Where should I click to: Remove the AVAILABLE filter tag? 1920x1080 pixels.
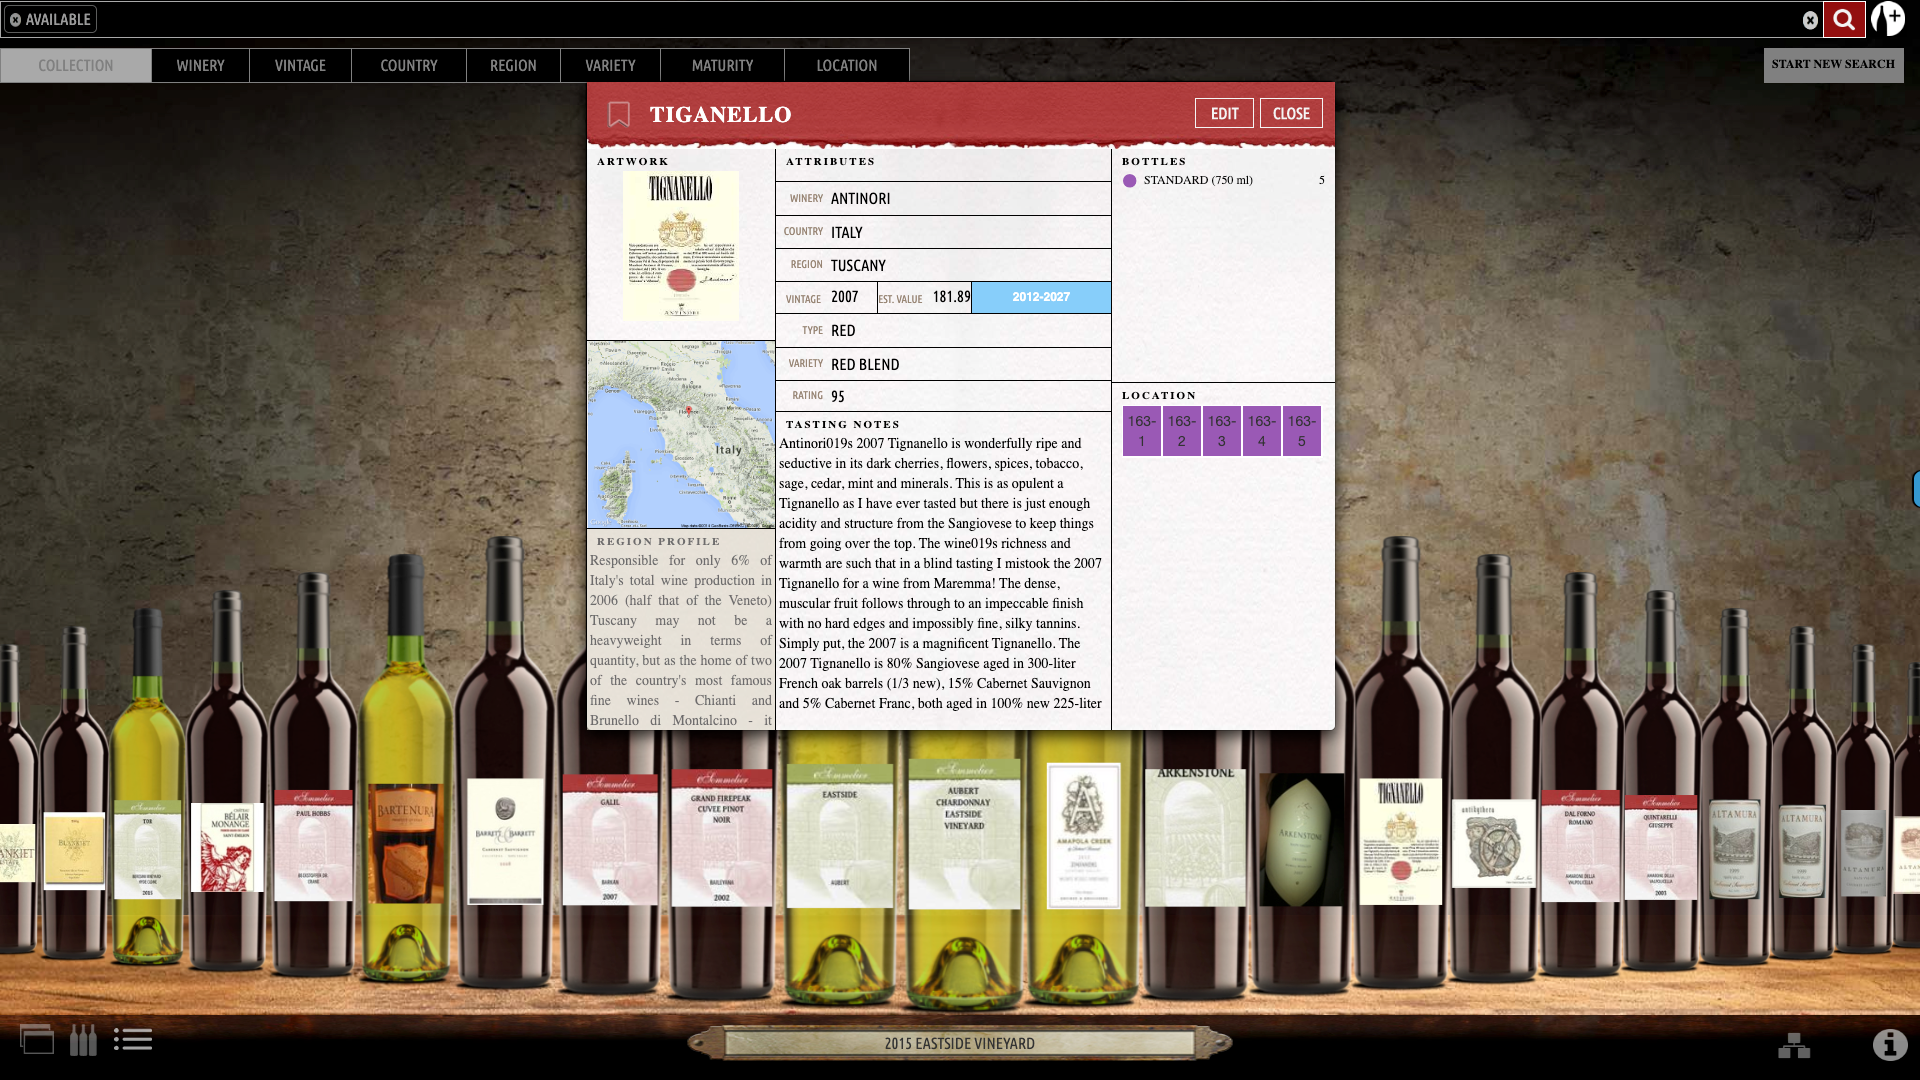pyautogui.click(x=15, y=19)
